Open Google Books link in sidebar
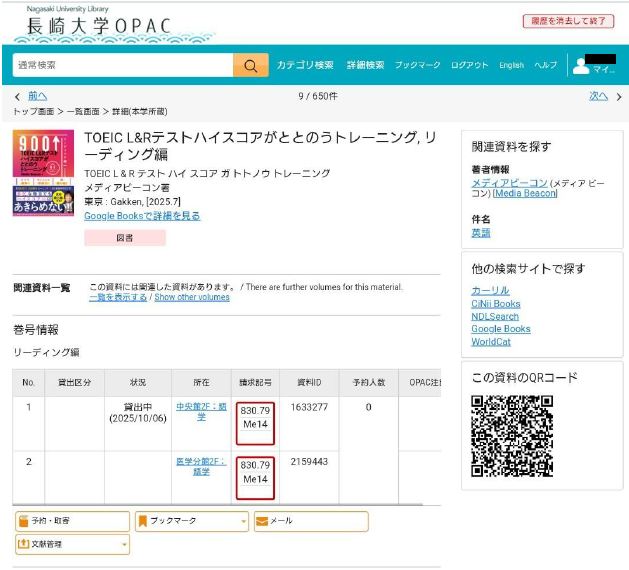 tap(501, 329)
